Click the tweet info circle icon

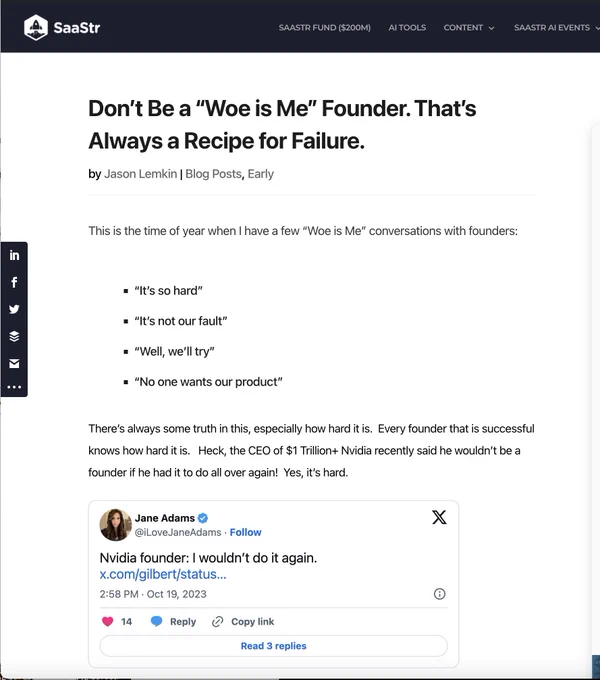440,594
